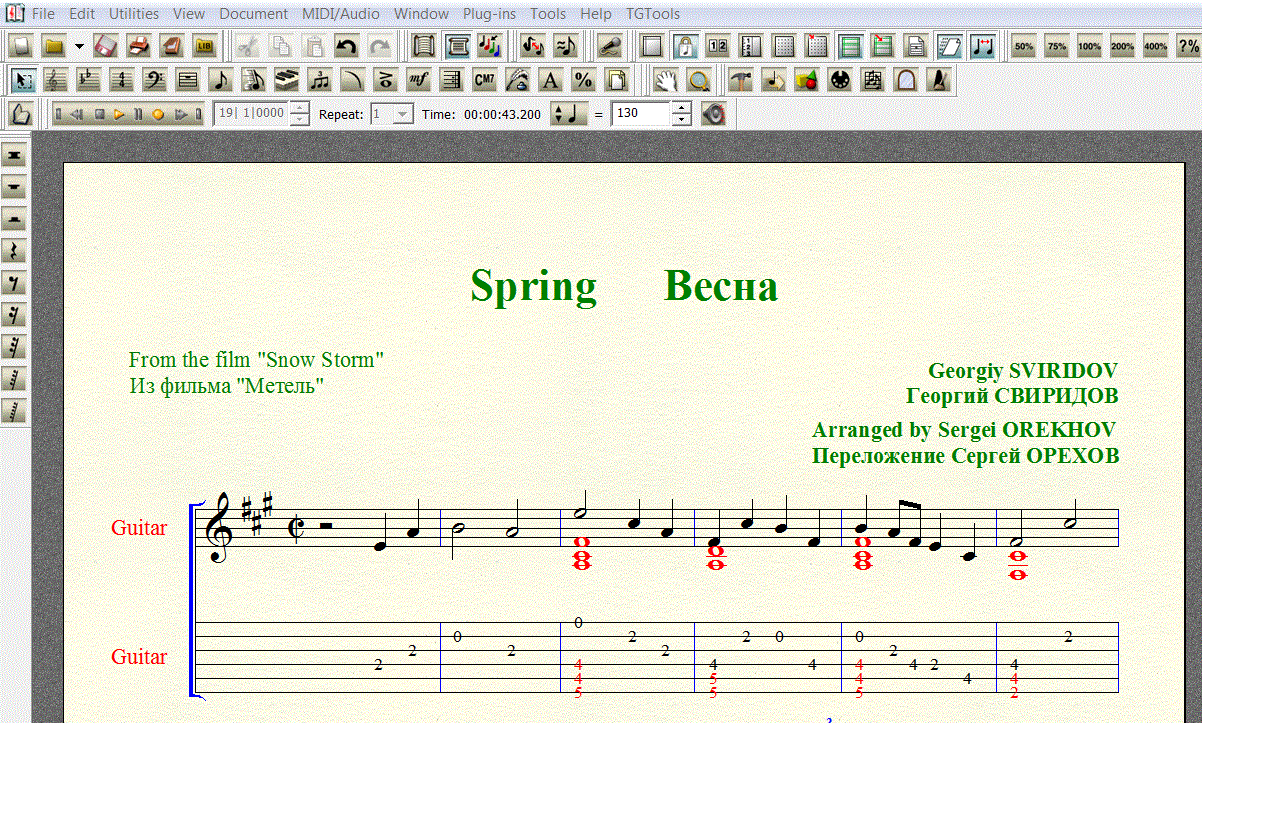Image resolution: width=1274 pixels, height=817 pixels.
Task: Select the Chord CM7 tool
Action: click(x=484, y=80)
